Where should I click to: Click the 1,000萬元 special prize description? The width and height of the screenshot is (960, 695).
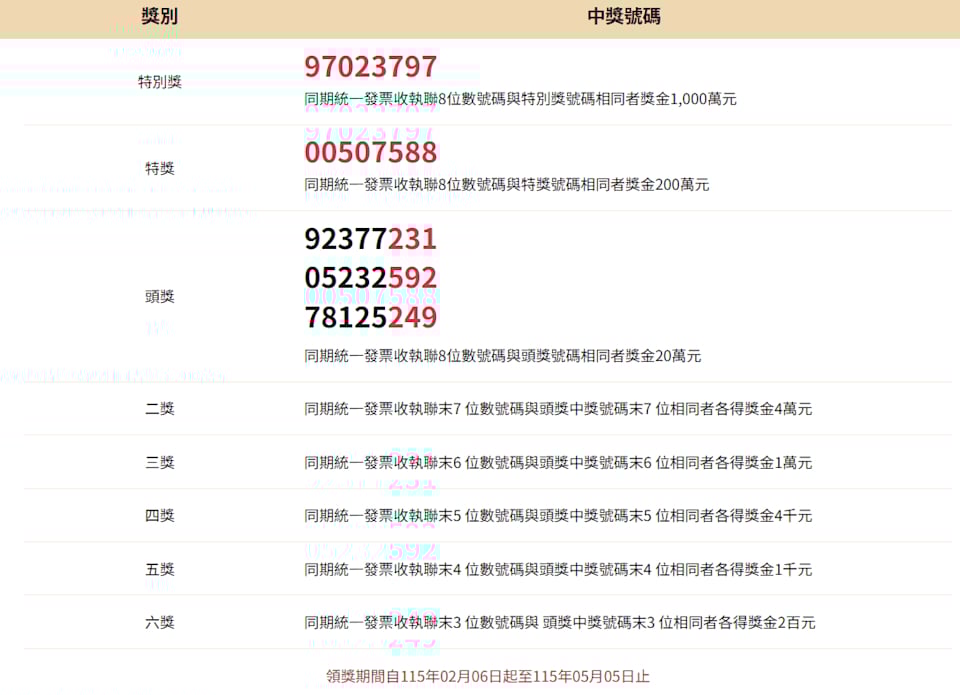[520, 99]
